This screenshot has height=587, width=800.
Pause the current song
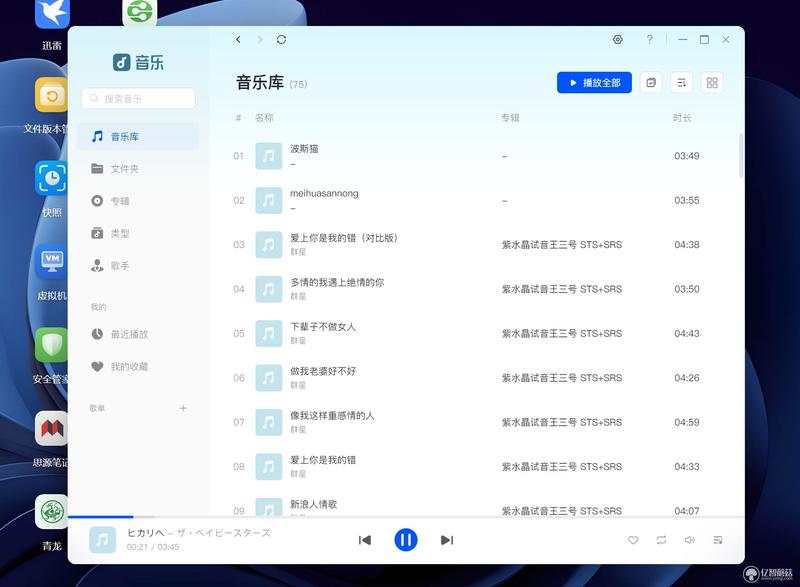[406, 540]
